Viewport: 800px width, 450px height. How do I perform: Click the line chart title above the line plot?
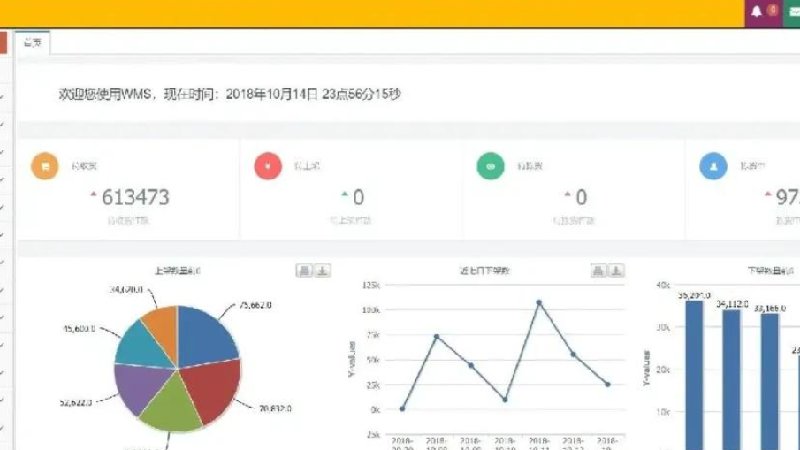coord(484,270)
